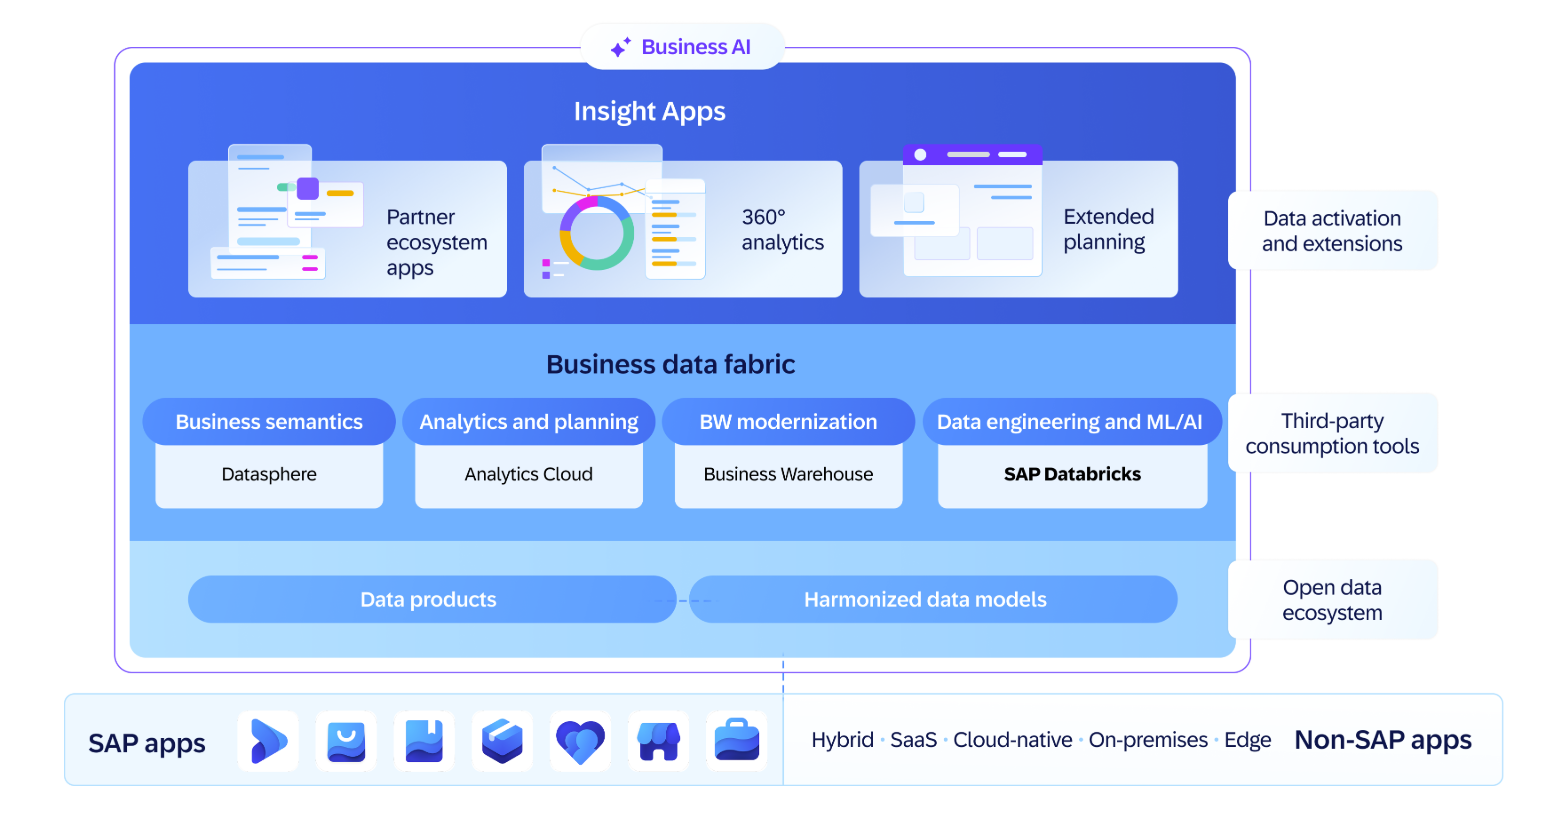Select the Non-SAP apps section

click(1383, 740)
